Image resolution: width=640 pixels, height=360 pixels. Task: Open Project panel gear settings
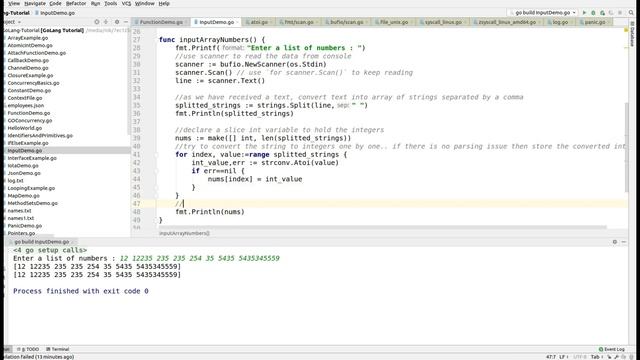[x=117, y=22]
